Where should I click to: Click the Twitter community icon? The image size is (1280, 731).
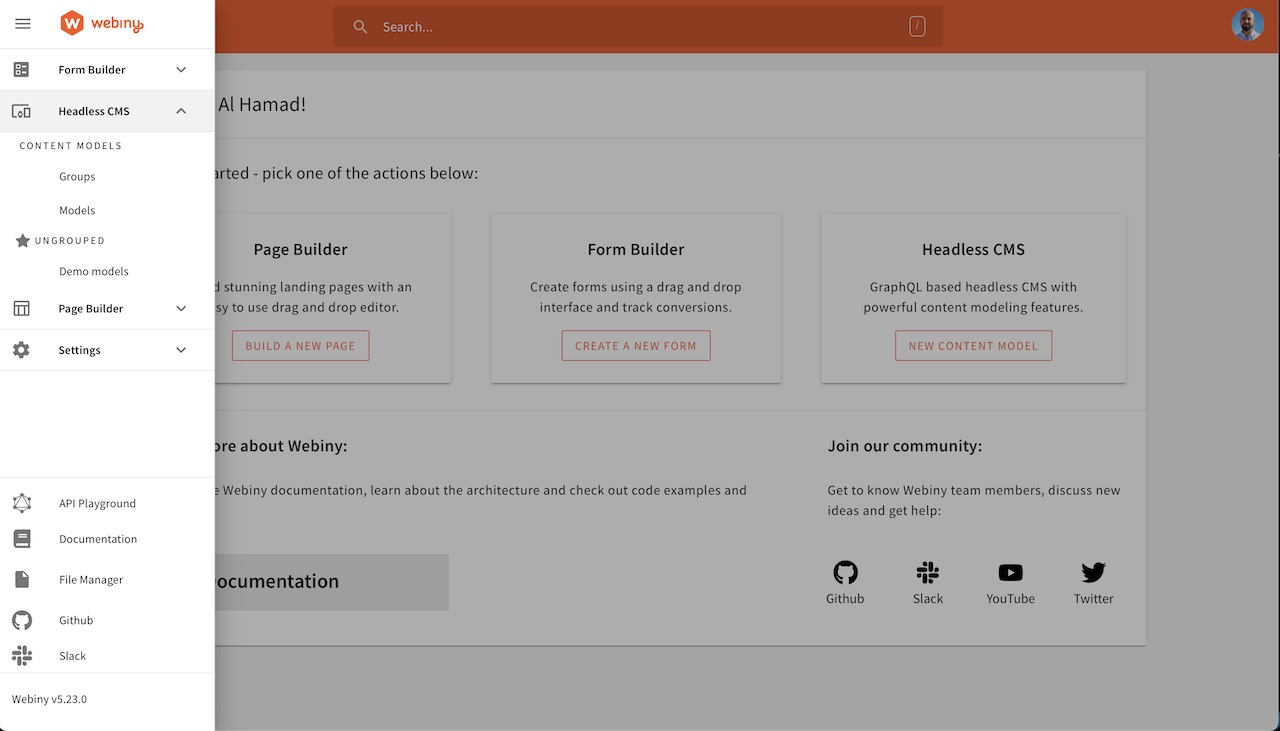click(1092, 571)
